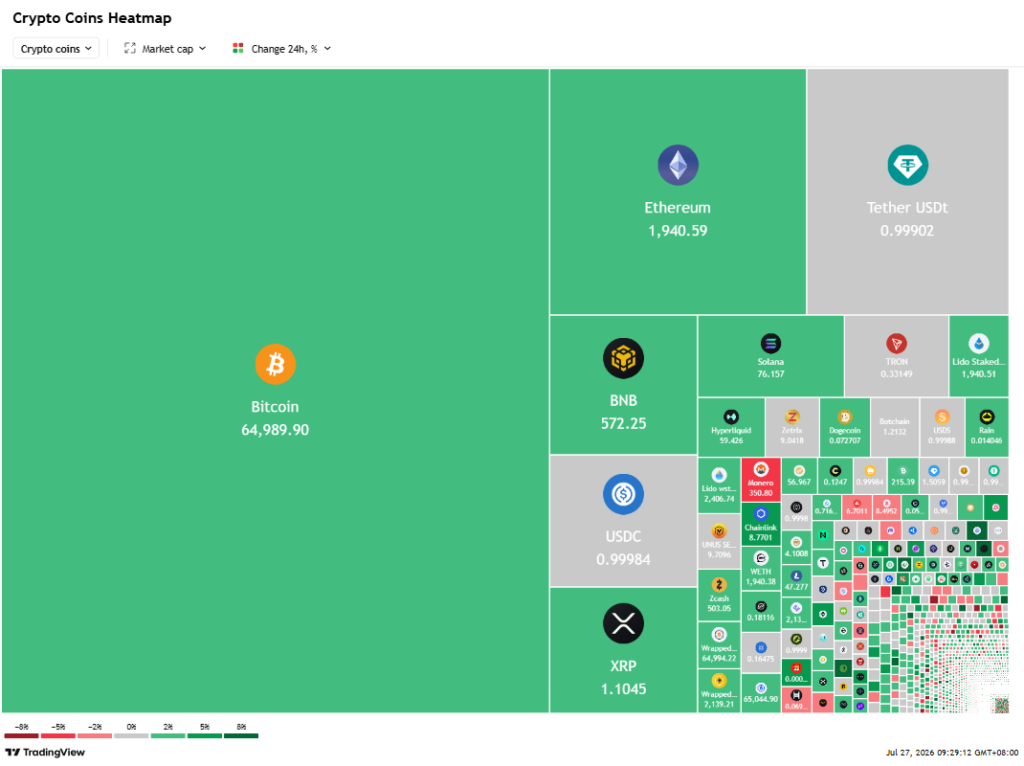Click the tile showing 0.18116

point(761,613)
